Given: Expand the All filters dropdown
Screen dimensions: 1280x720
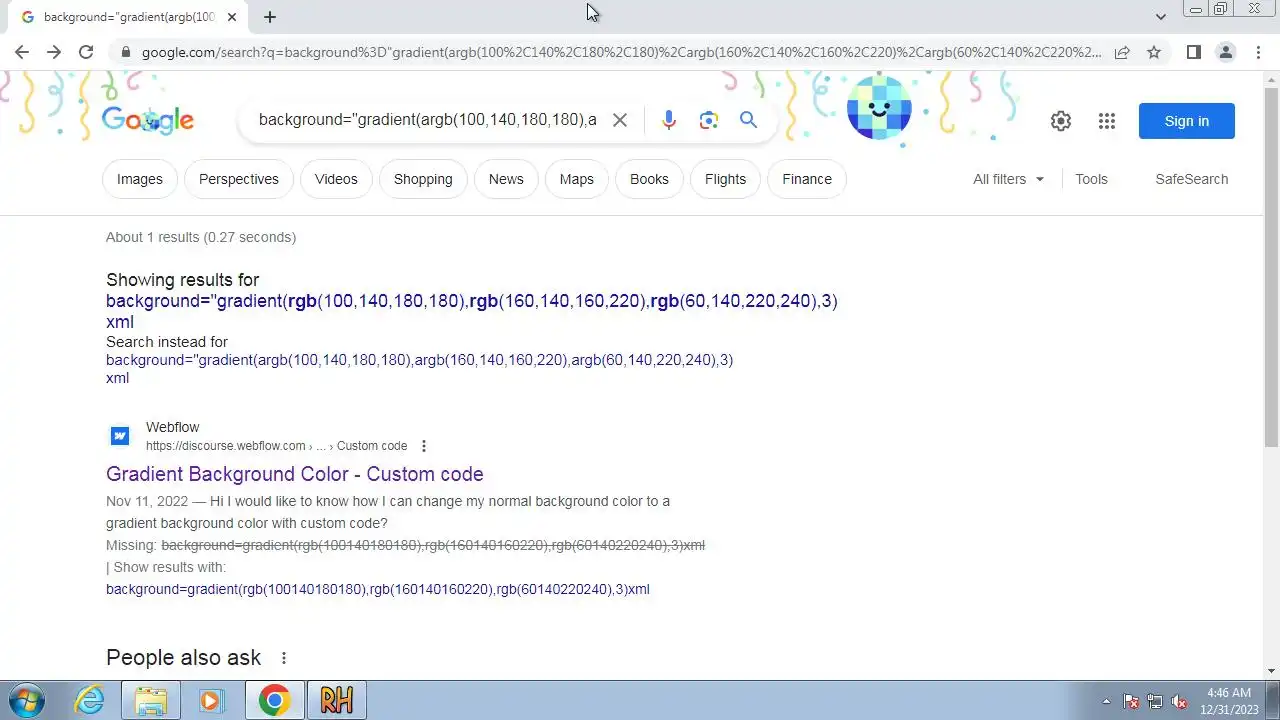Looking at the screenshot, I should tap(1008, 179).
